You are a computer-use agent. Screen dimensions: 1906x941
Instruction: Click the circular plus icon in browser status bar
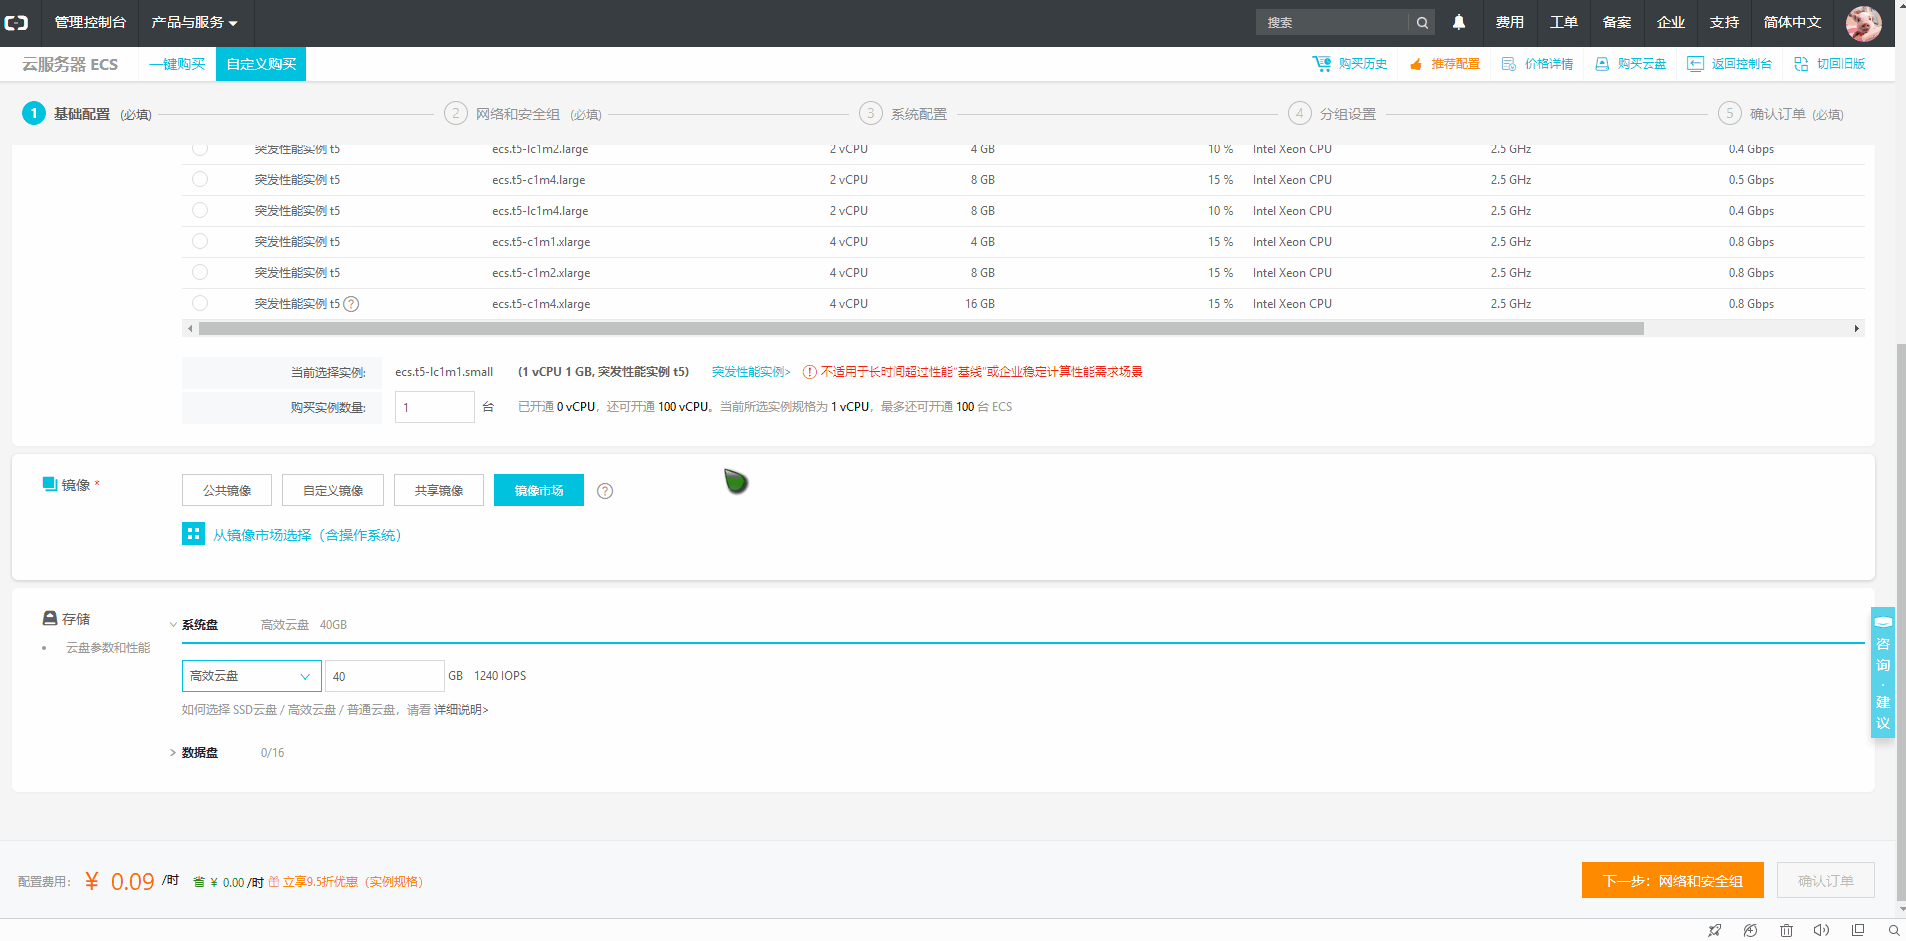click(x=1750, y=930)
